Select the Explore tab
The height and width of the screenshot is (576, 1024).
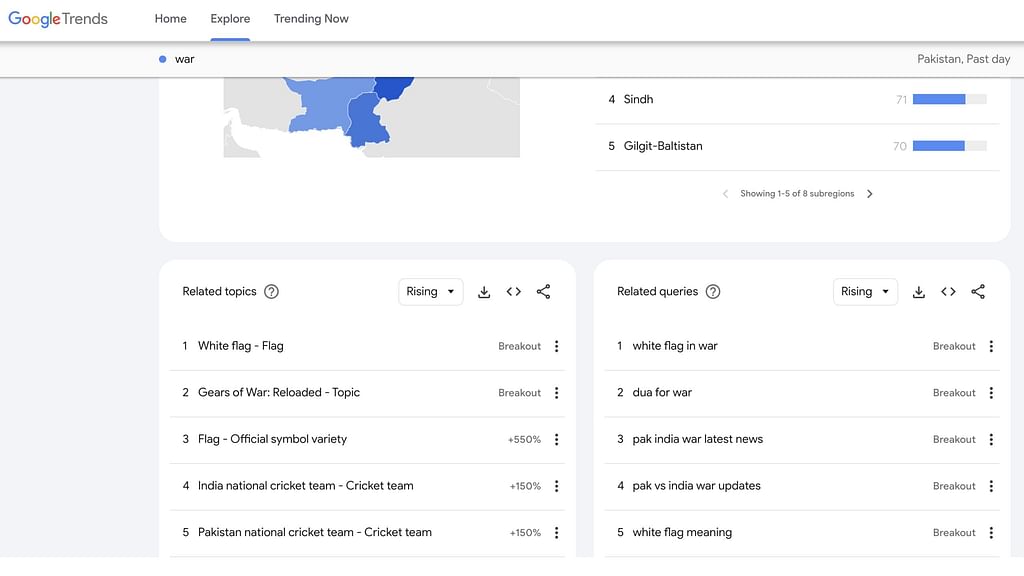230,19
